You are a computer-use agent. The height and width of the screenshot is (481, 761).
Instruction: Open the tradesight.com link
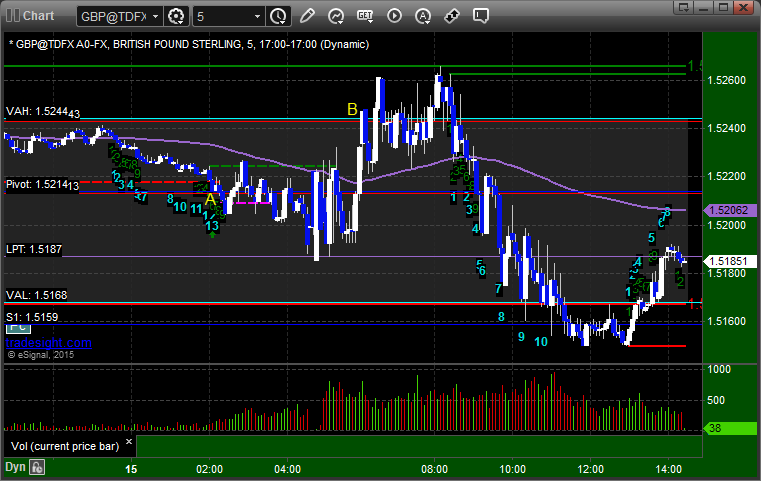pyautogui.click(x=48, y=343)
